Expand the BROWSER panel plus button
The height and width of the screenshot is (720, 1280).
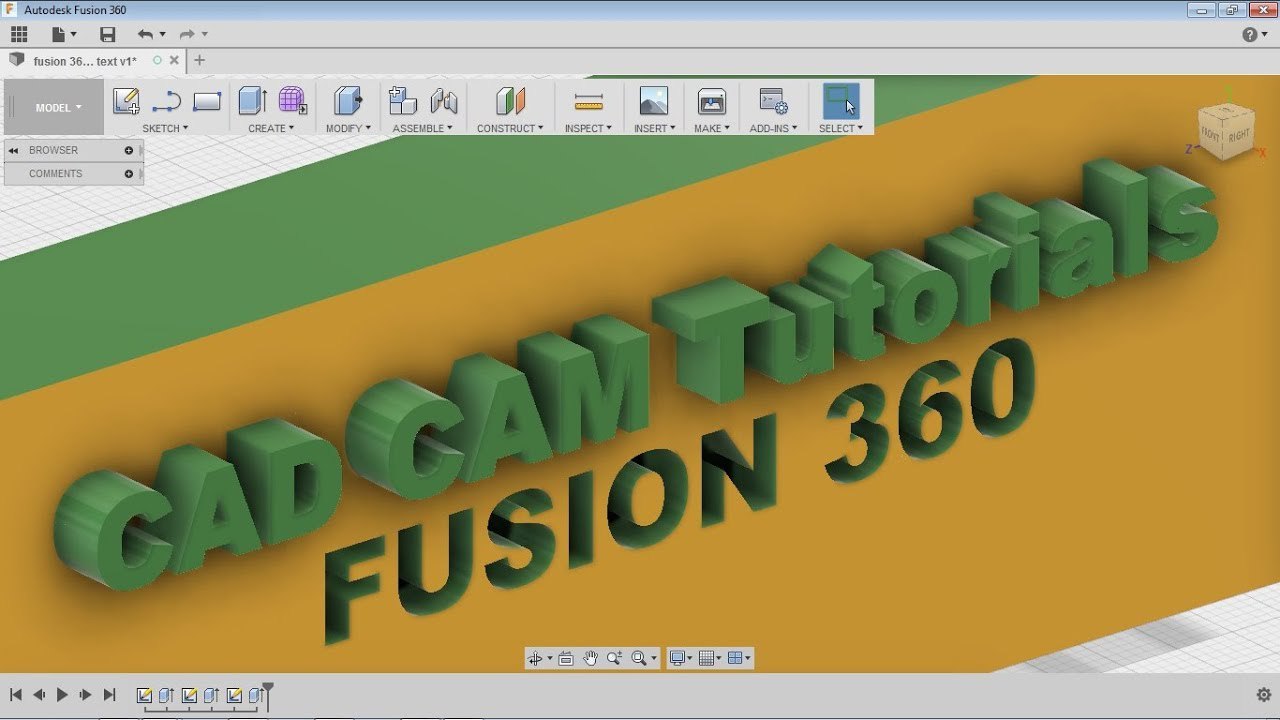129,150
